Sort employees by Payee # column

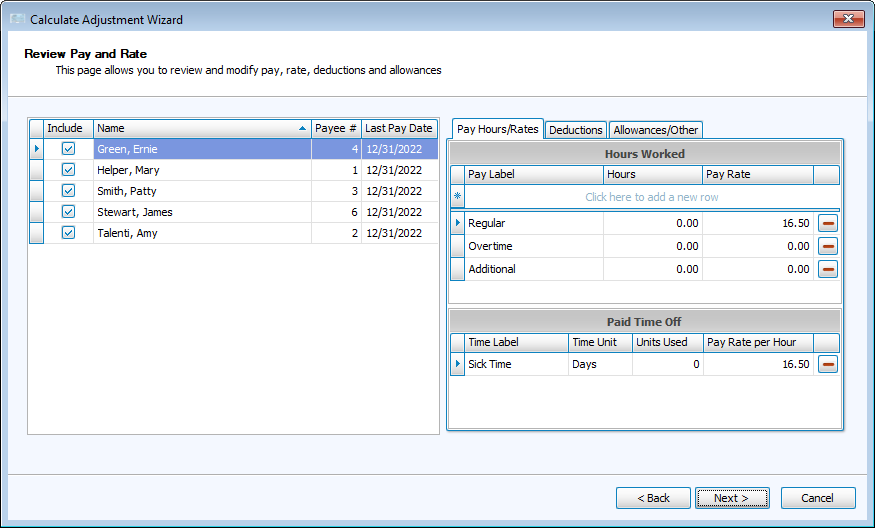tap(335, 128)
